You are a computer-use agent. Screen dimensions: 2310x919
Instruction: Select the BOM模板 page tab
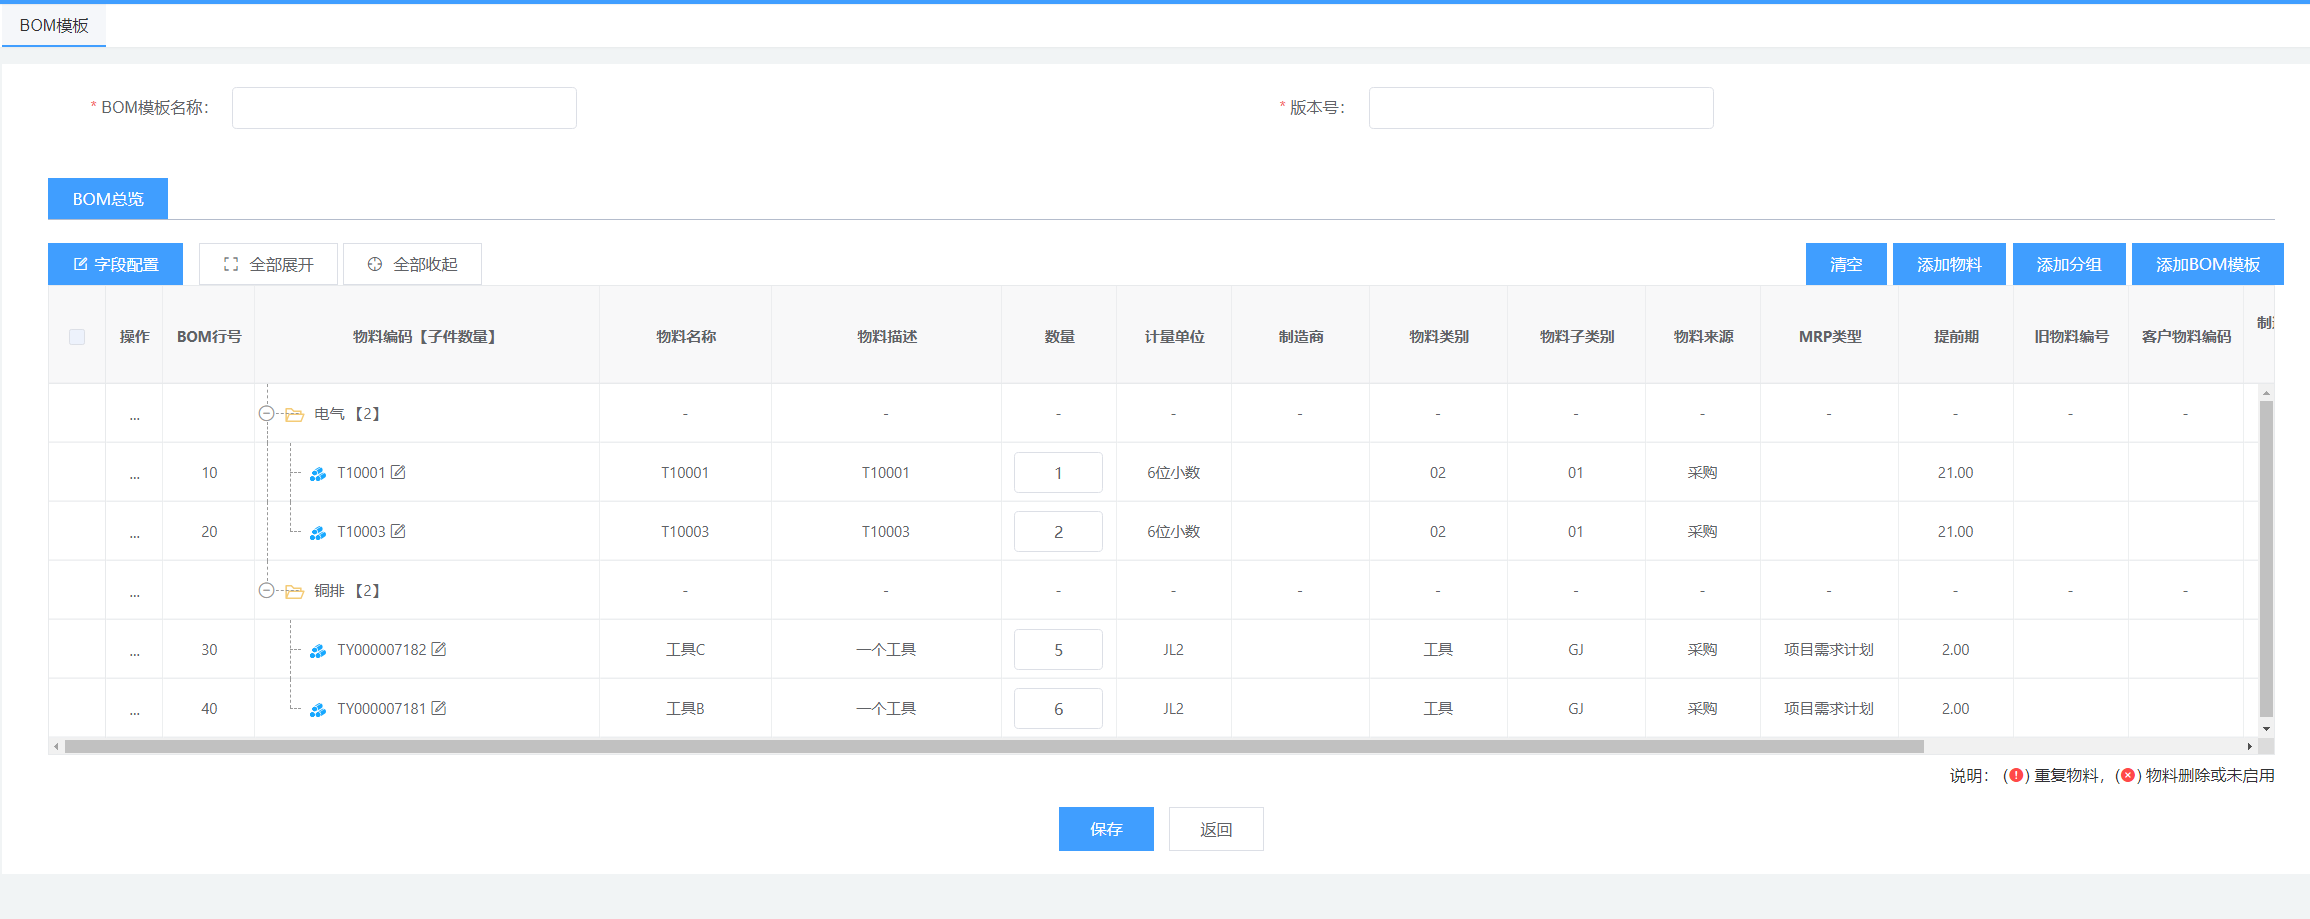pyautogui.click(x=54, y=25)
